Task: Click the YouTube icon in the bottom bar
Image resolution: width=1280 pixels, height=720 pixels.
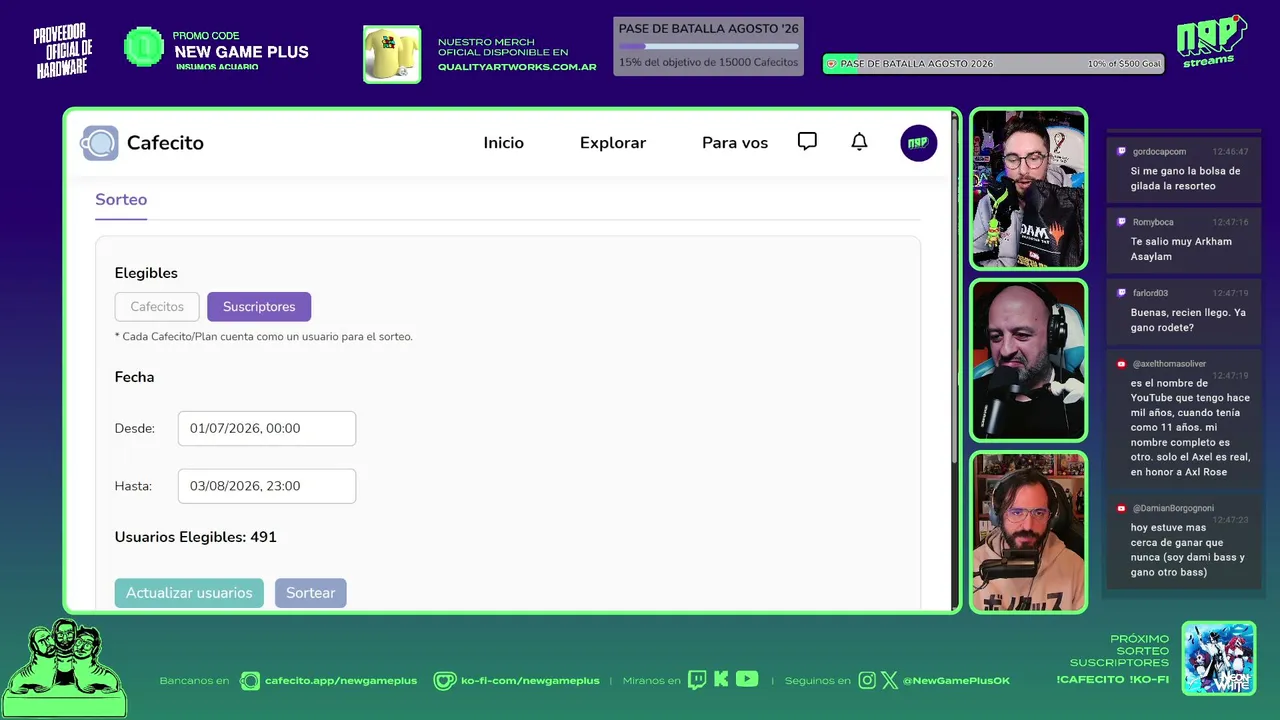Action: tap(747, 680)
